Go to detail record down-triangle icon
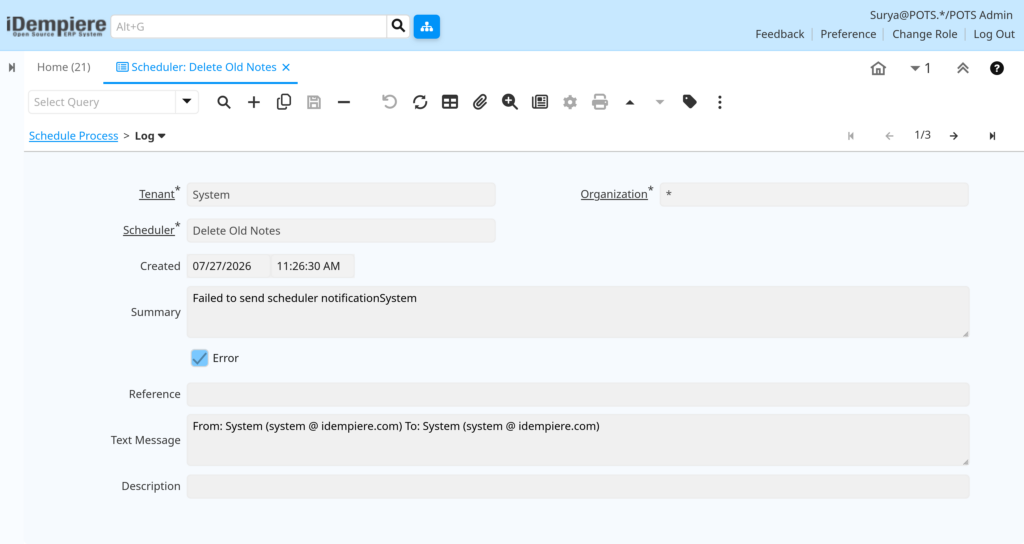1024x544 pixels. tap(660, 103)
